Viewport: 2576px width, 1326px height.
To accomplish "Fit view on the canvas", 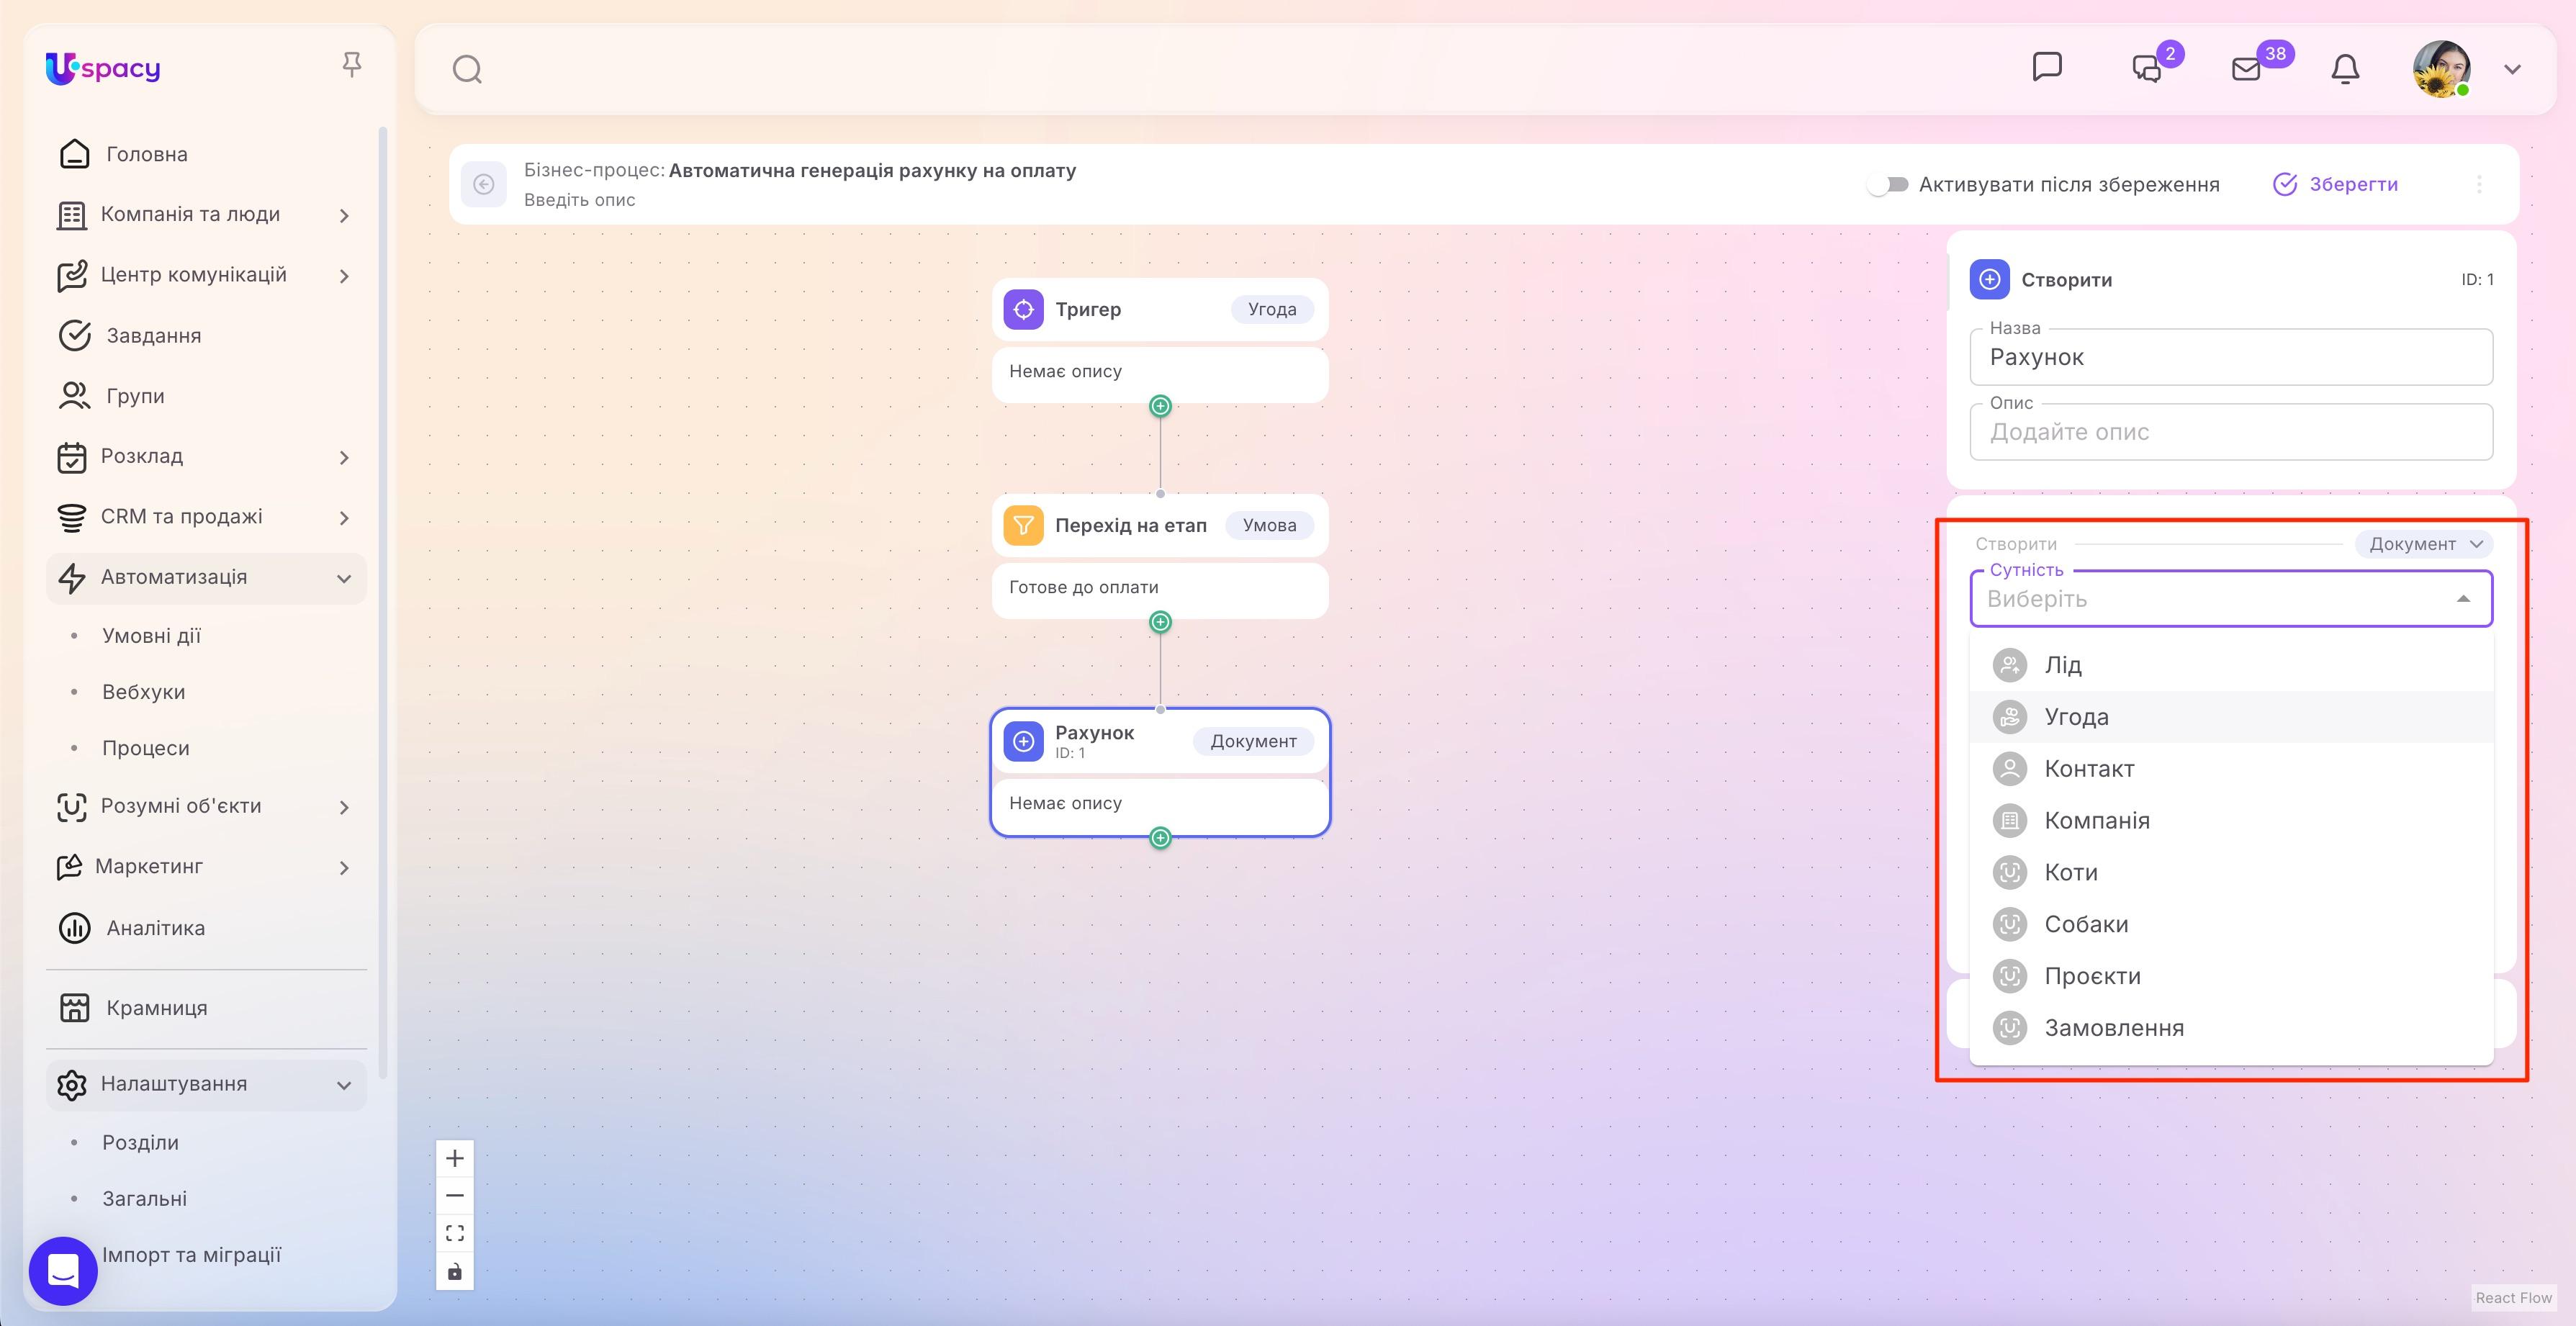I will [455, 1233].
